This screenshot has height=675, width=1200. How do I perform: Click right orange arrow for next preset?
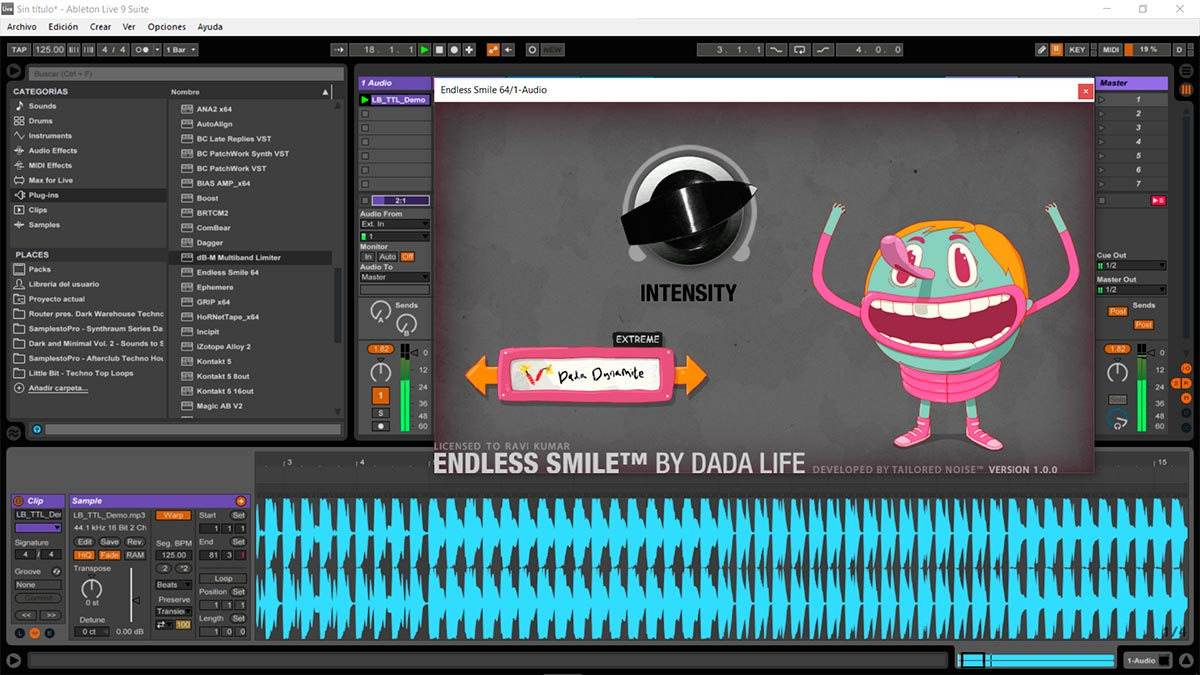pyautogui.click(x=691, y=374)
